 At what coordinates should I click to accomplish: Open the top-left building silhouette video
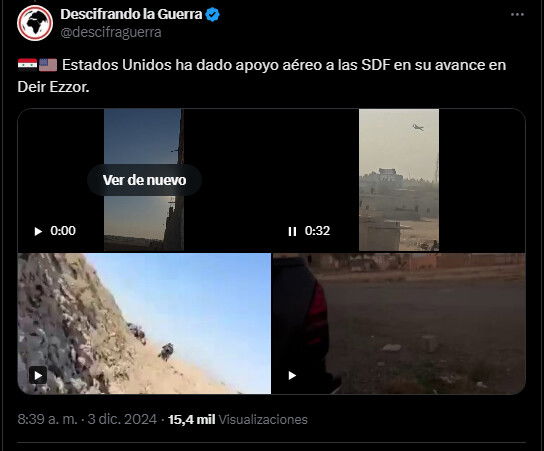coord(144,180)
